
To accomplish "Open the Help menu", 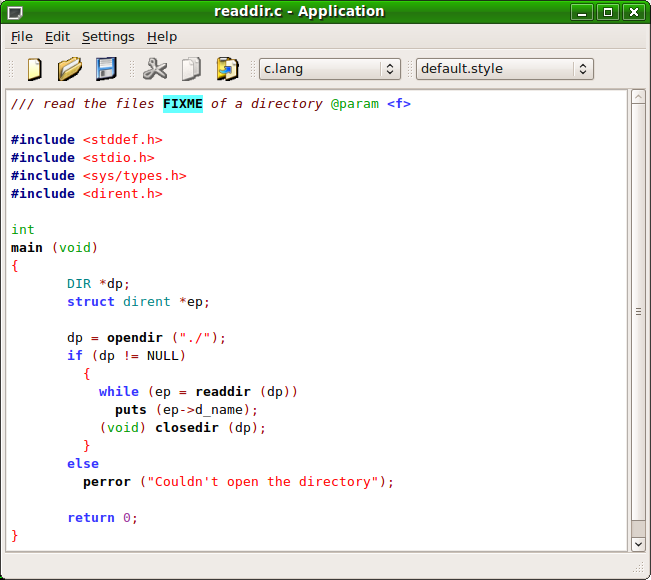I will (x=161, y=37).
